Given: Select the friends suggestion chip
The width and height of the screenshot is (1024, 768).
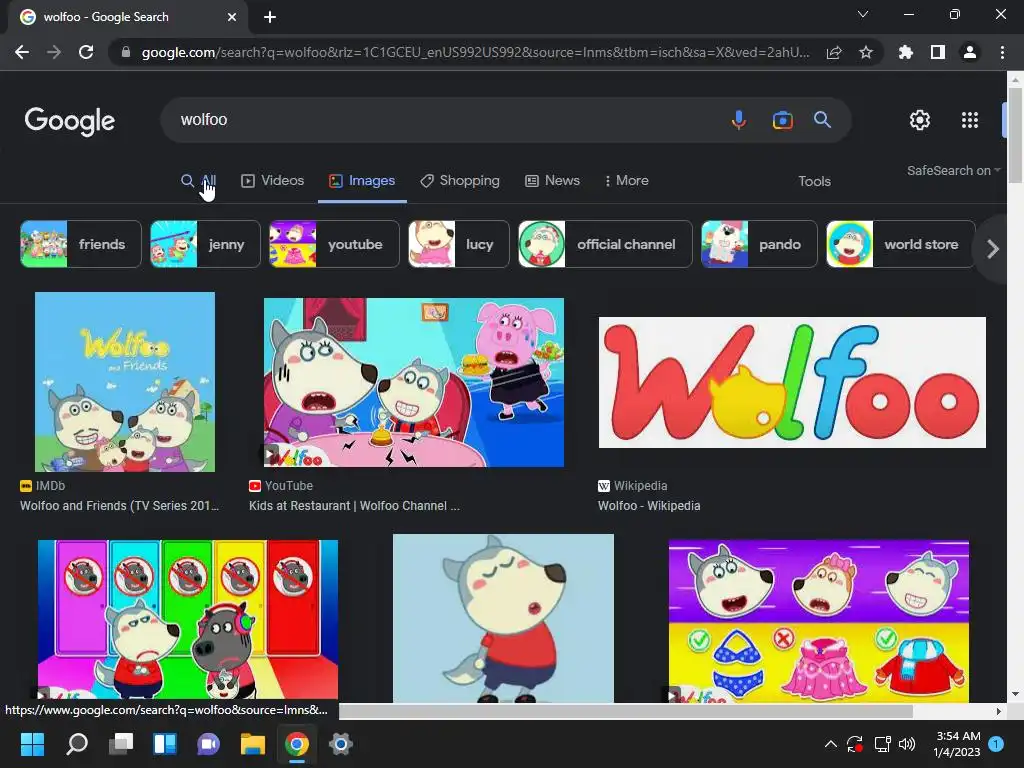Looking at the screenshot, I should click(81, 244).
